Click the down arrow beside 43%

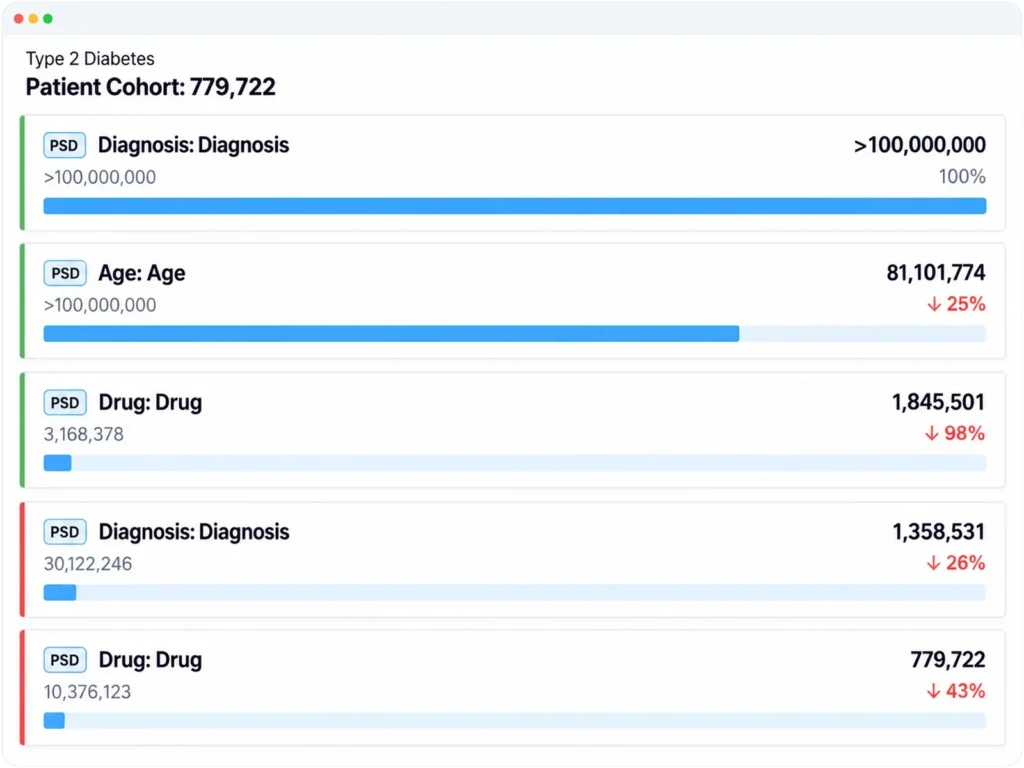934,691
